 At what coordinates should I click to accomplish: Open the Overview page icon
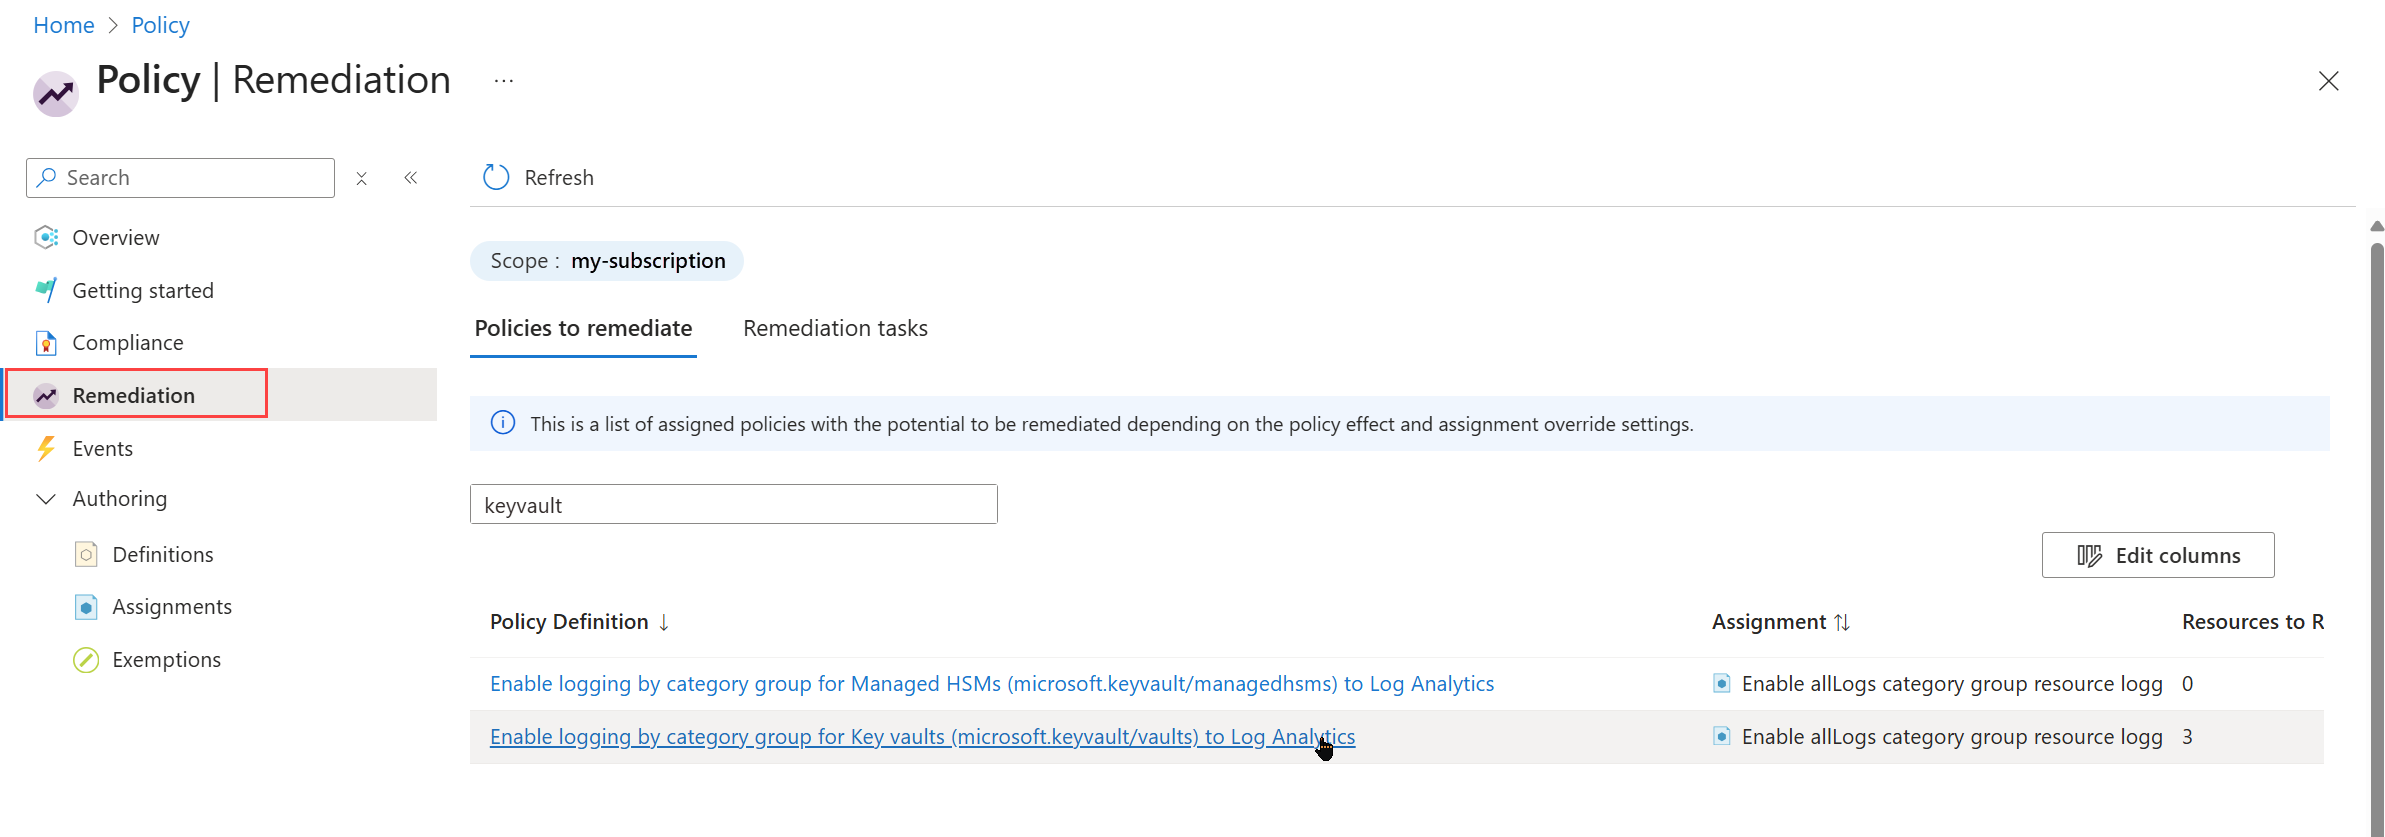(46, 237)
